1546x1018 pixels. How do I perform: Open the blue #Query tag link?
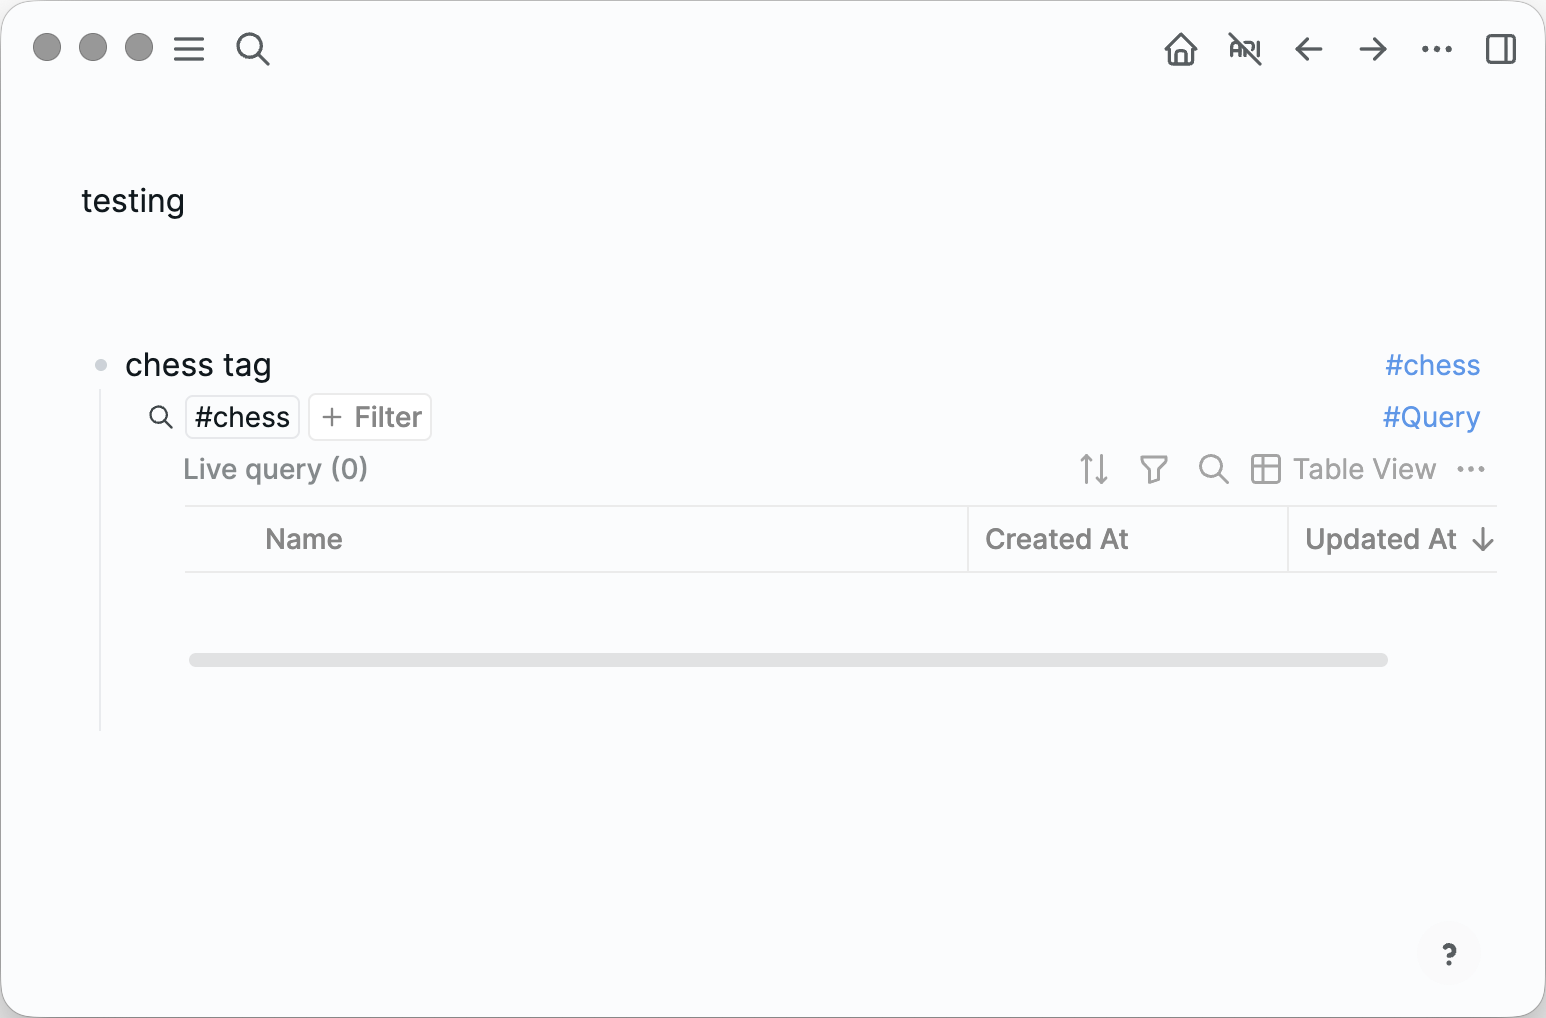1431,417
